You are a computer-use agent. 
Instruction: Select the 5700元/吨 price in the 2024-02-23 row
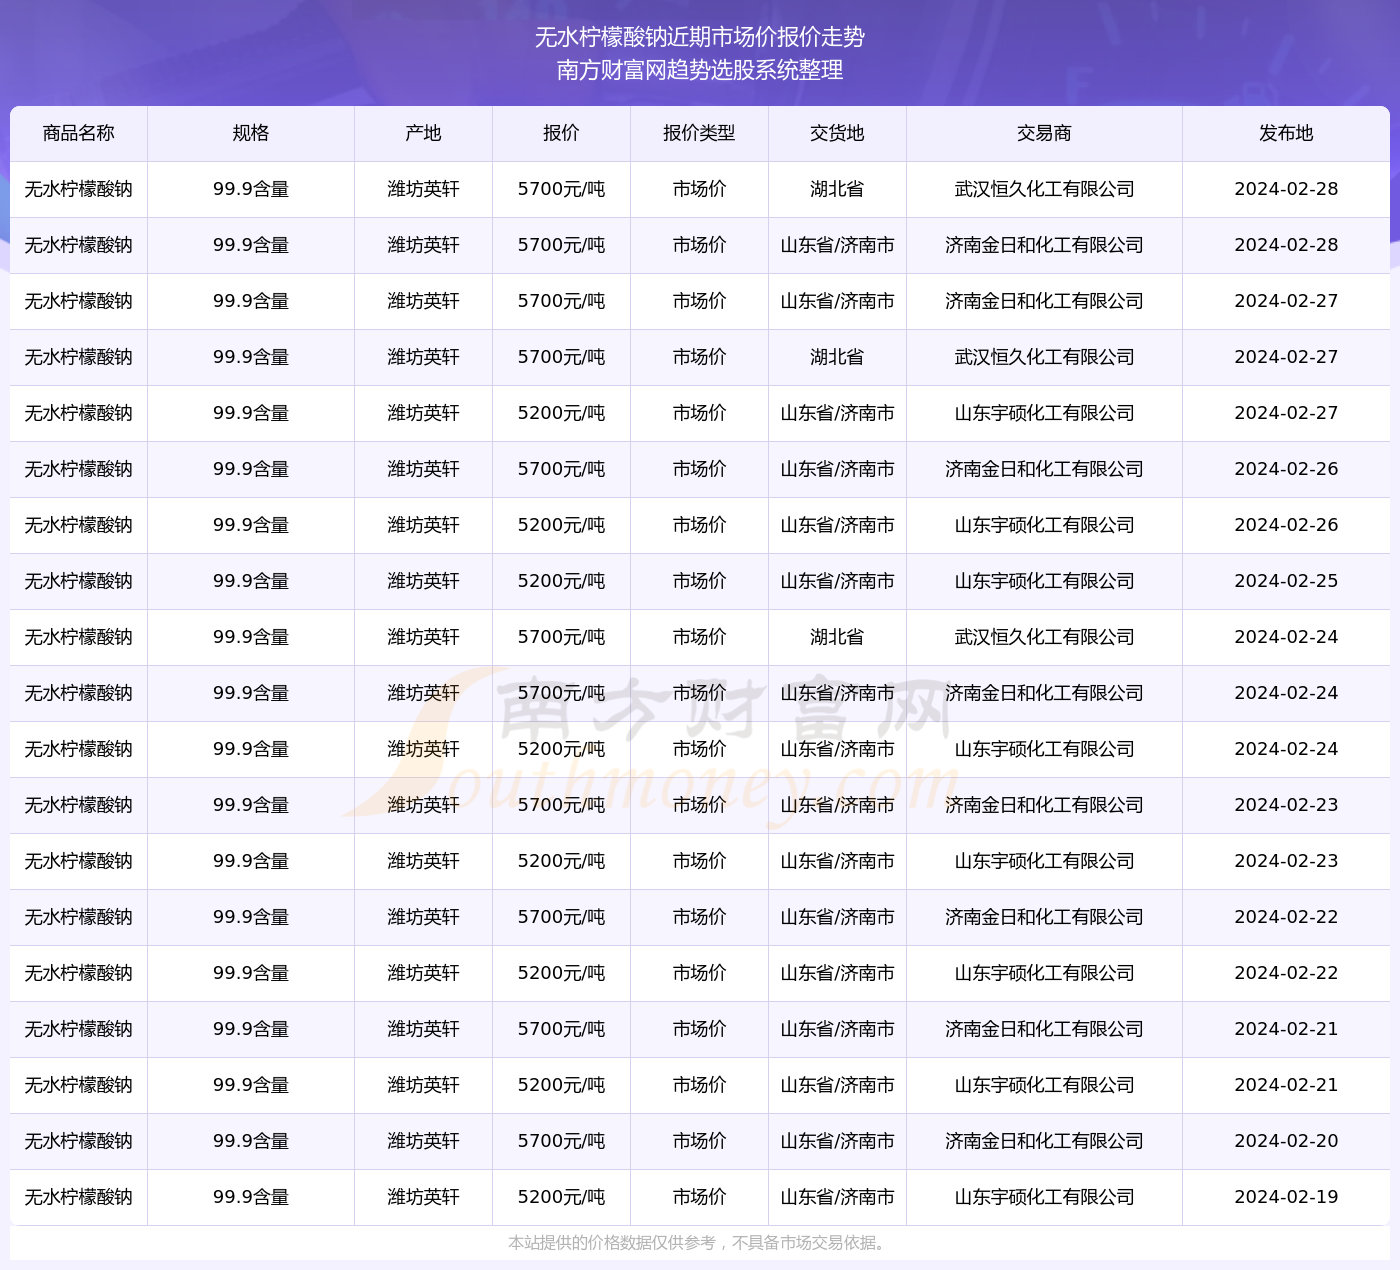(x=561, y=805)
